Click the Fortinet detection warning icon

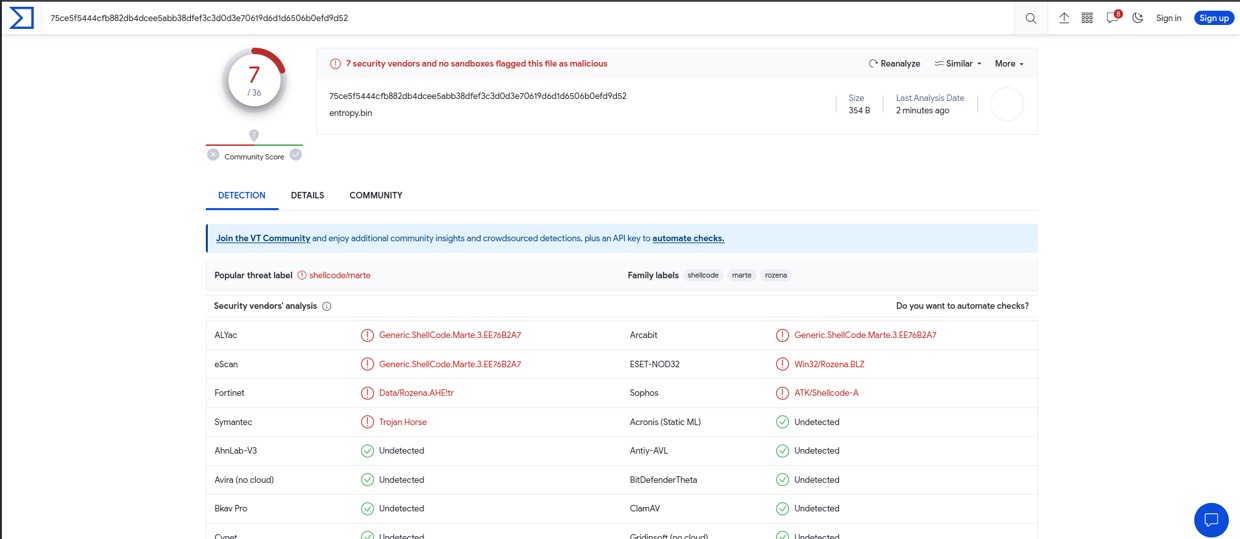(x=367, y=393)
